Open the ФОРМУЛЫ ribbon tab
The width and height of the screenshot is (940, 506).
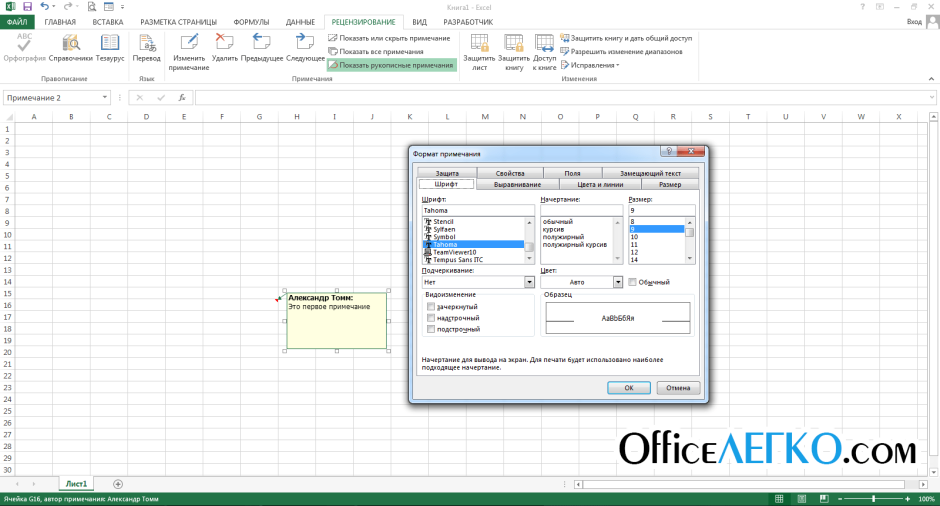tap(251, 22)
